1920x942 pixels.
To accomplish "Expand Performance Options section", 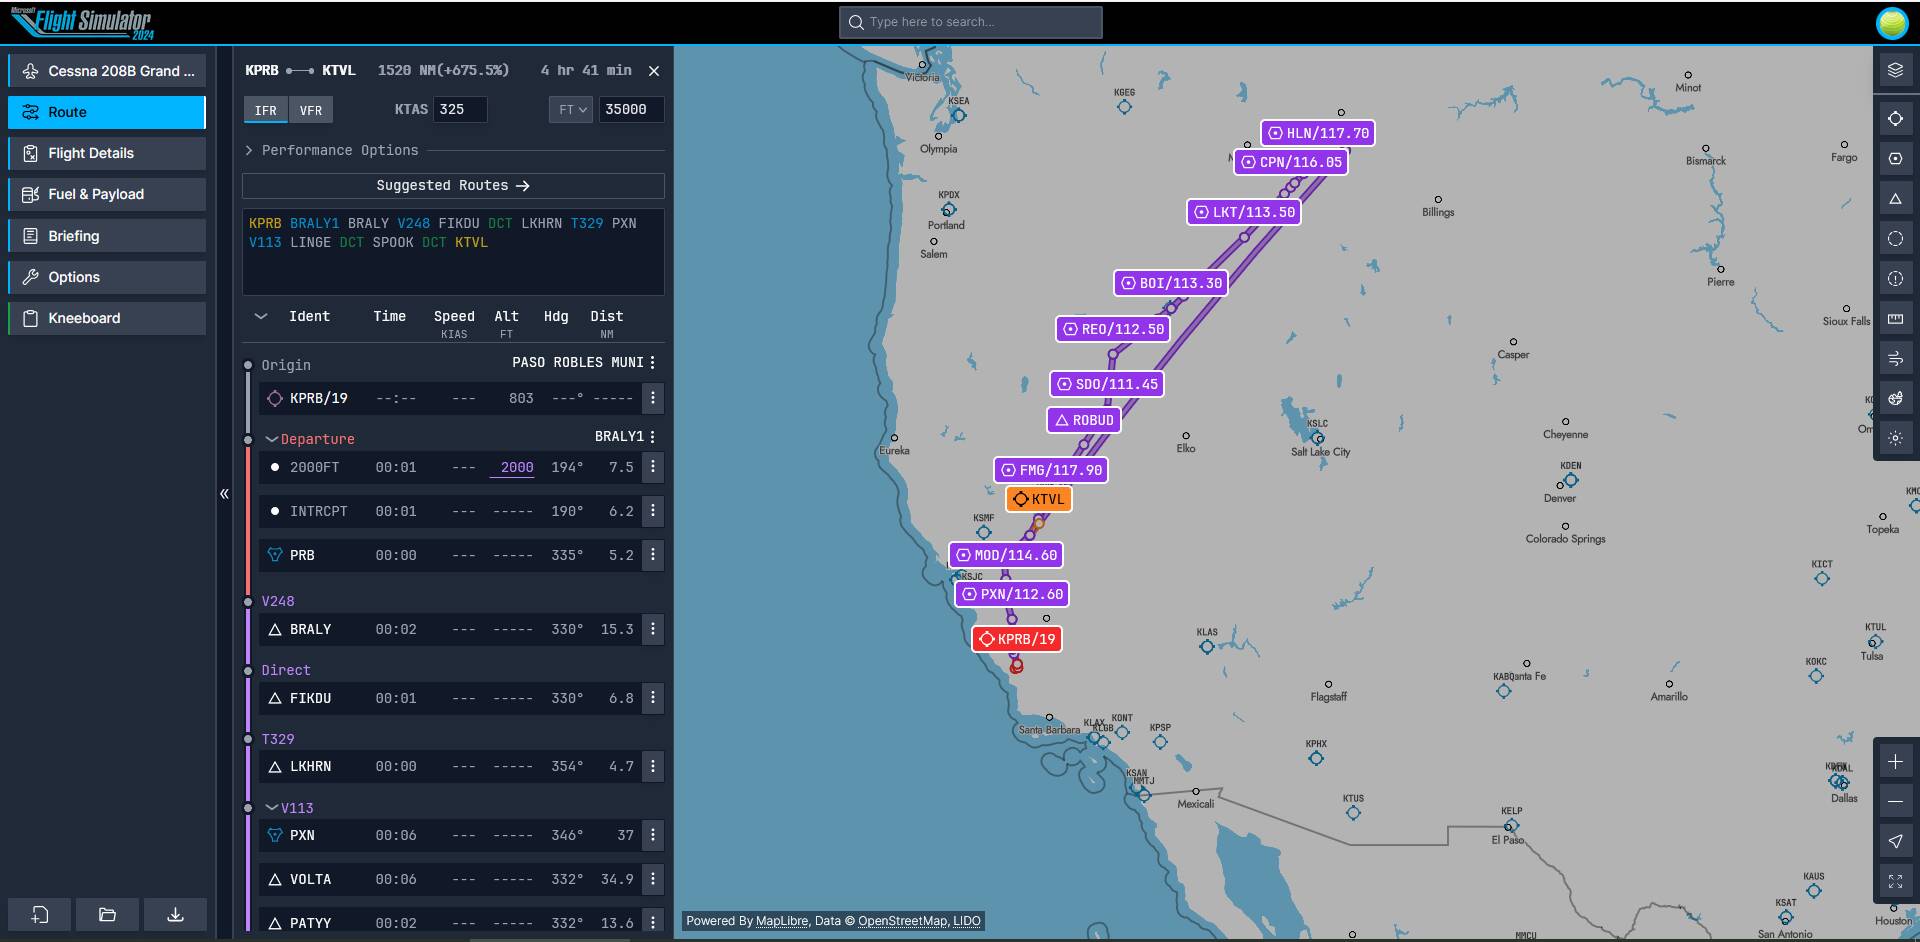I will 333,150.
